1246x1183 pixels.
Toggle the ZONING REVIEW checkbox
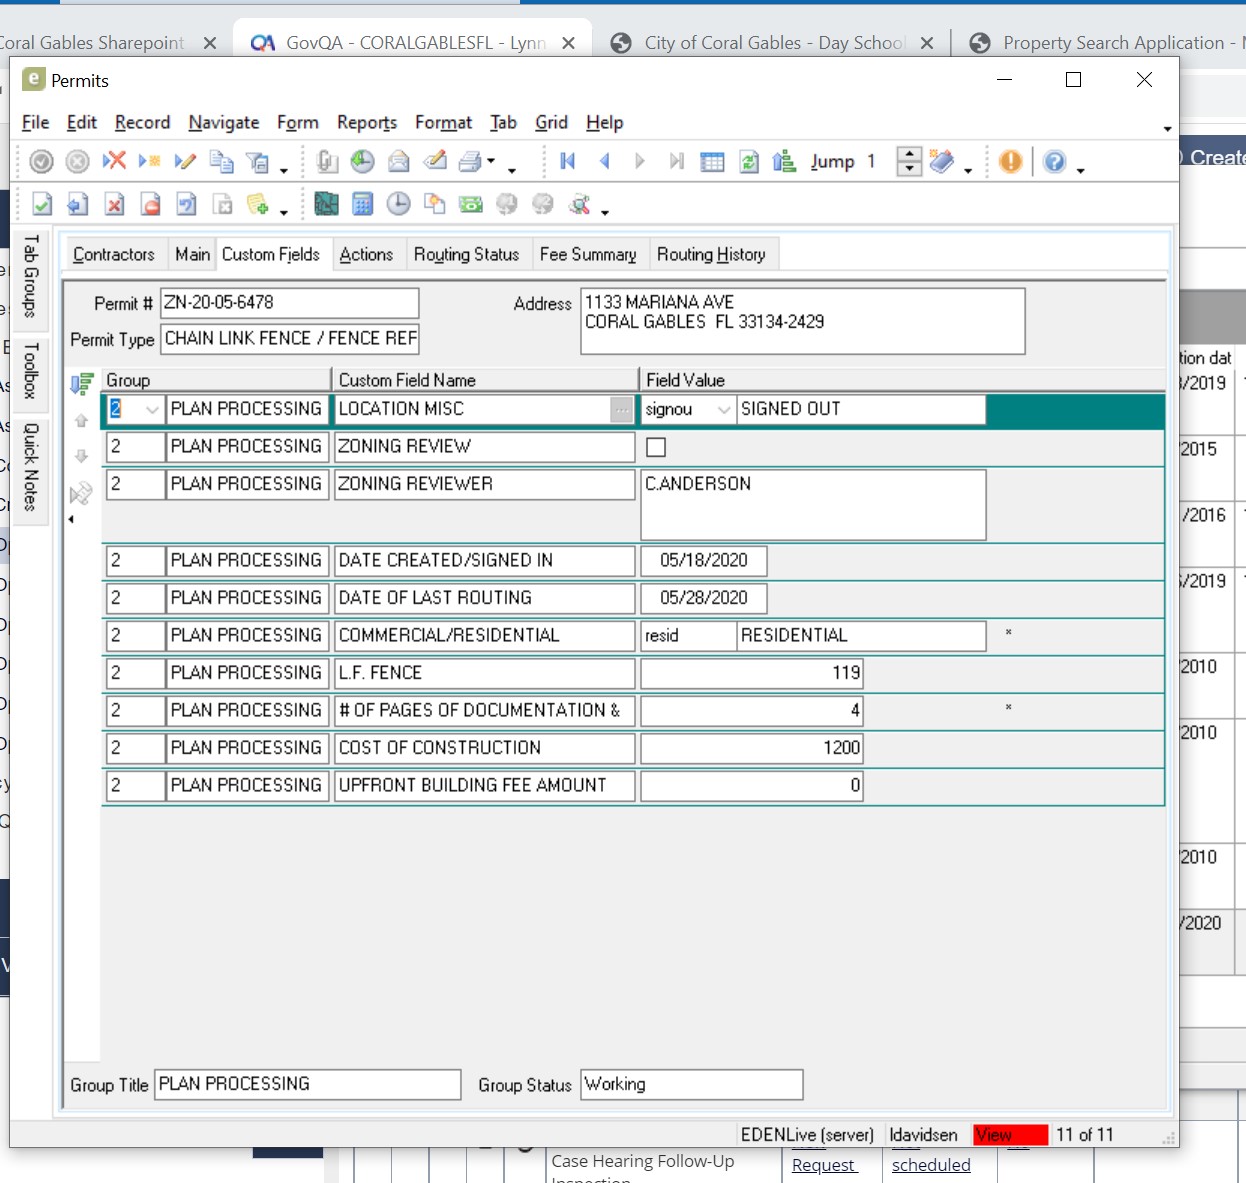[656, 447]
